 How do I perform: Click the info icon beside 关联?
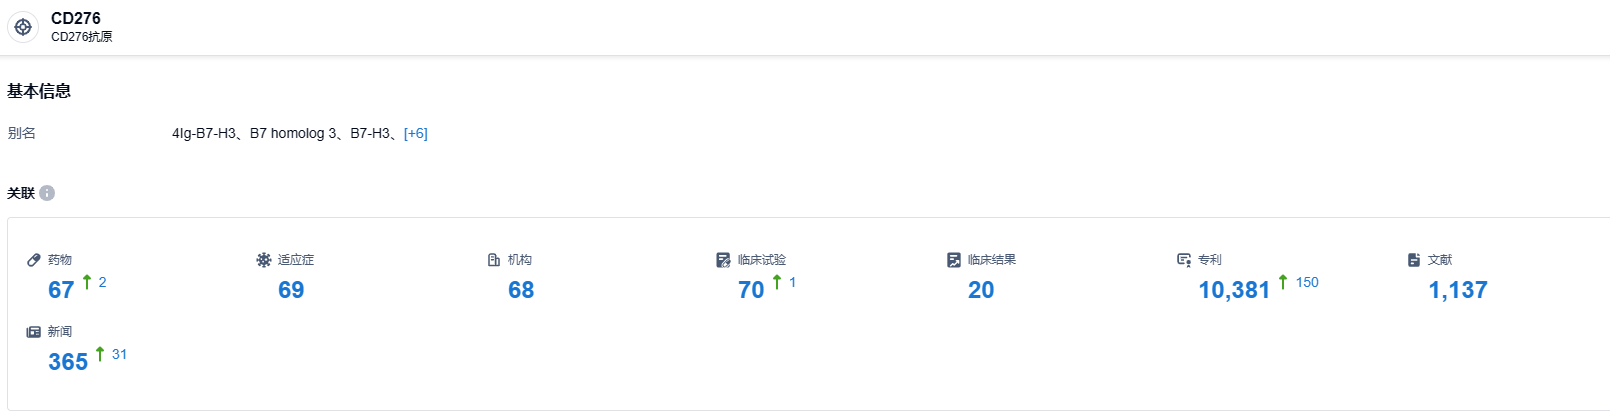[x=47, y=193]
